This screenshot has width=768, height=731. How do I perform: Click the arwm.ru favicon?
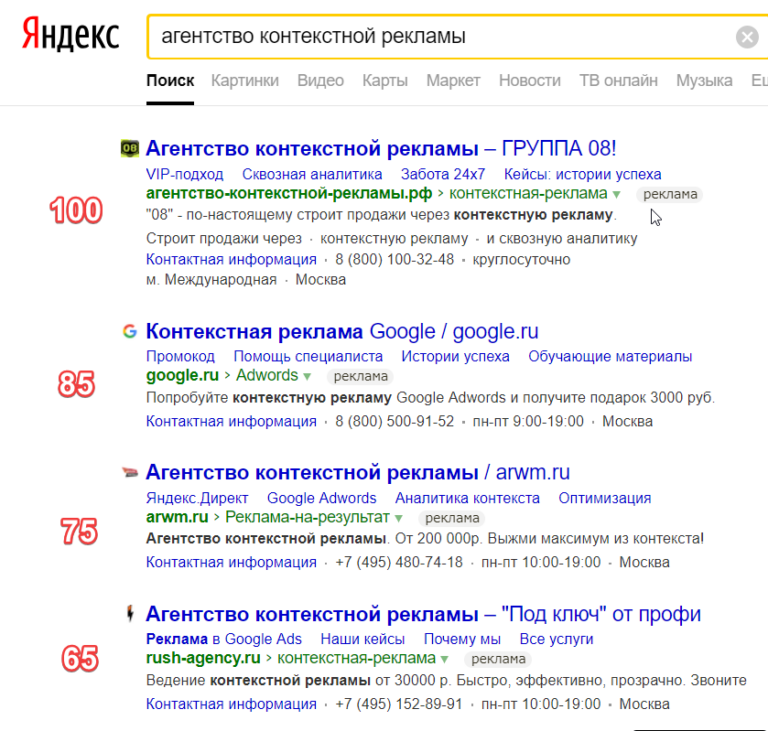coord(130,472)
